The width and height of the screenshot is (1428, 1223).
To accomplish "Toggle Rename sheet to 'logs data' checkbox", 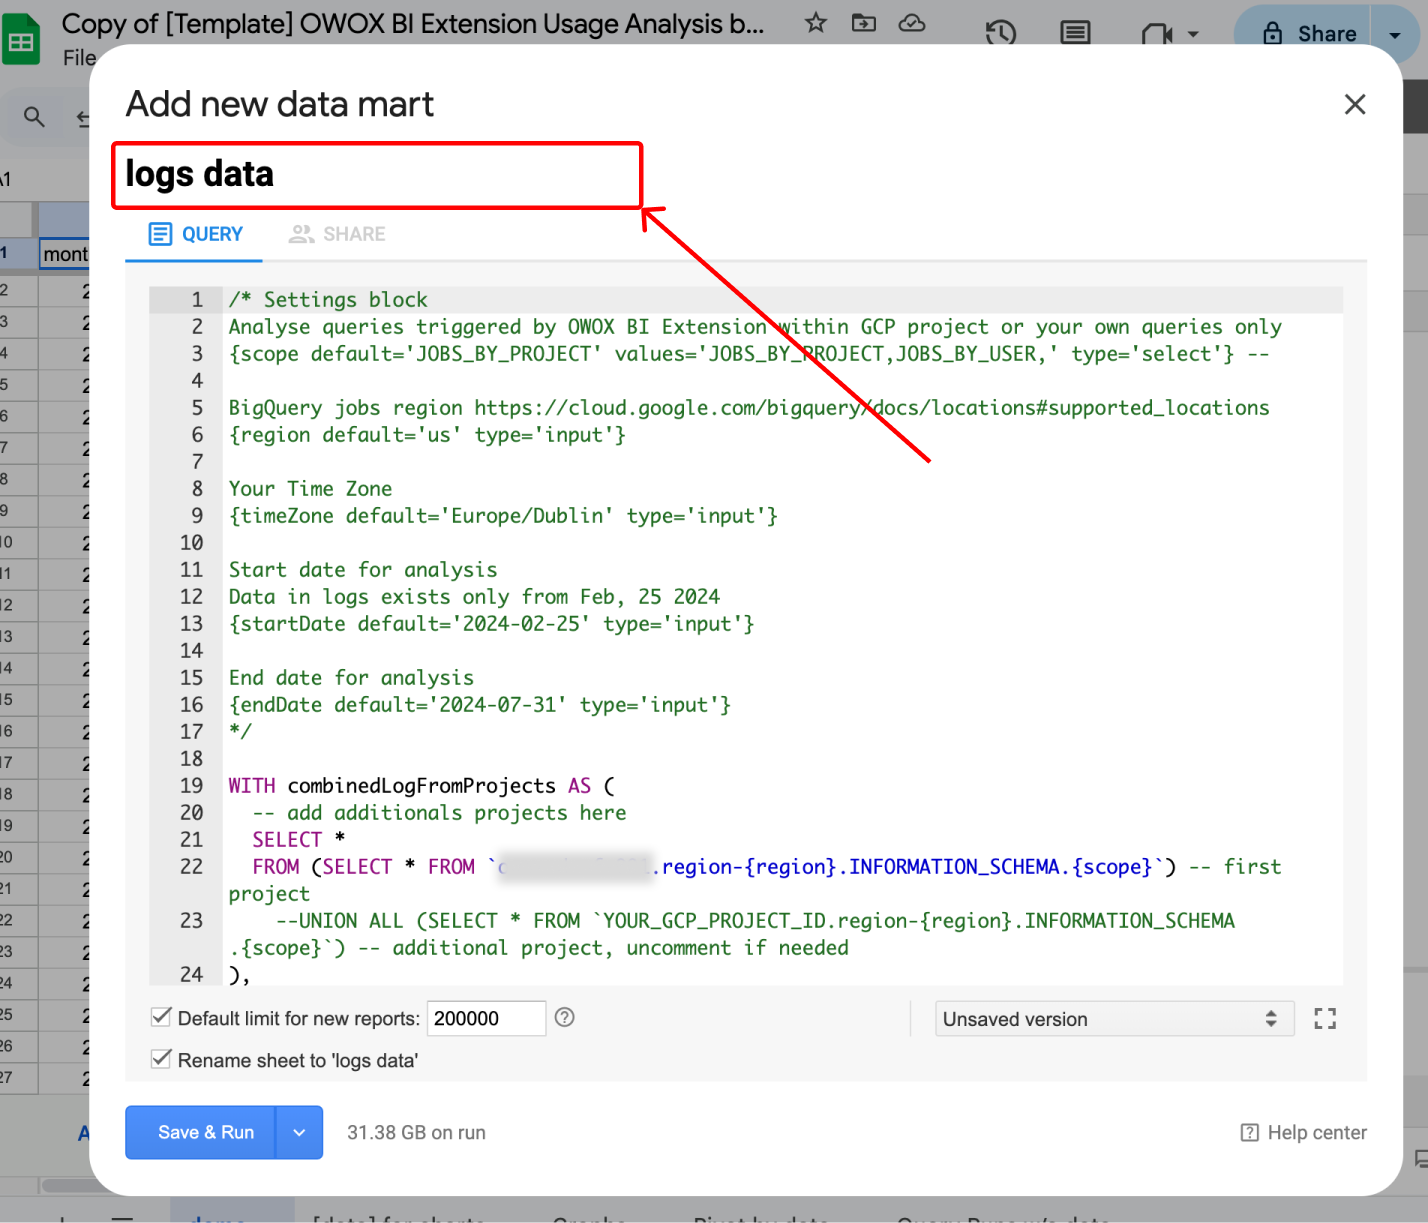I will pyautogui.click(x=160, y=1058).
